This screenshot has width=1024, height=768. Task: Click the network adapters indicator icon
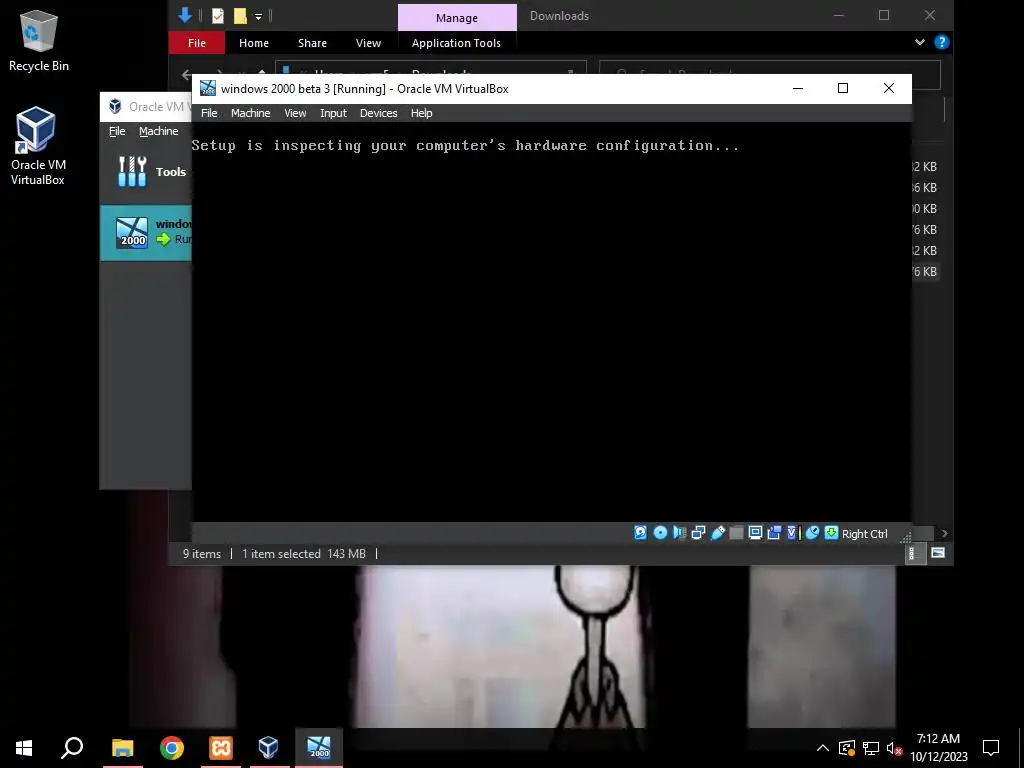click(698, 533)
